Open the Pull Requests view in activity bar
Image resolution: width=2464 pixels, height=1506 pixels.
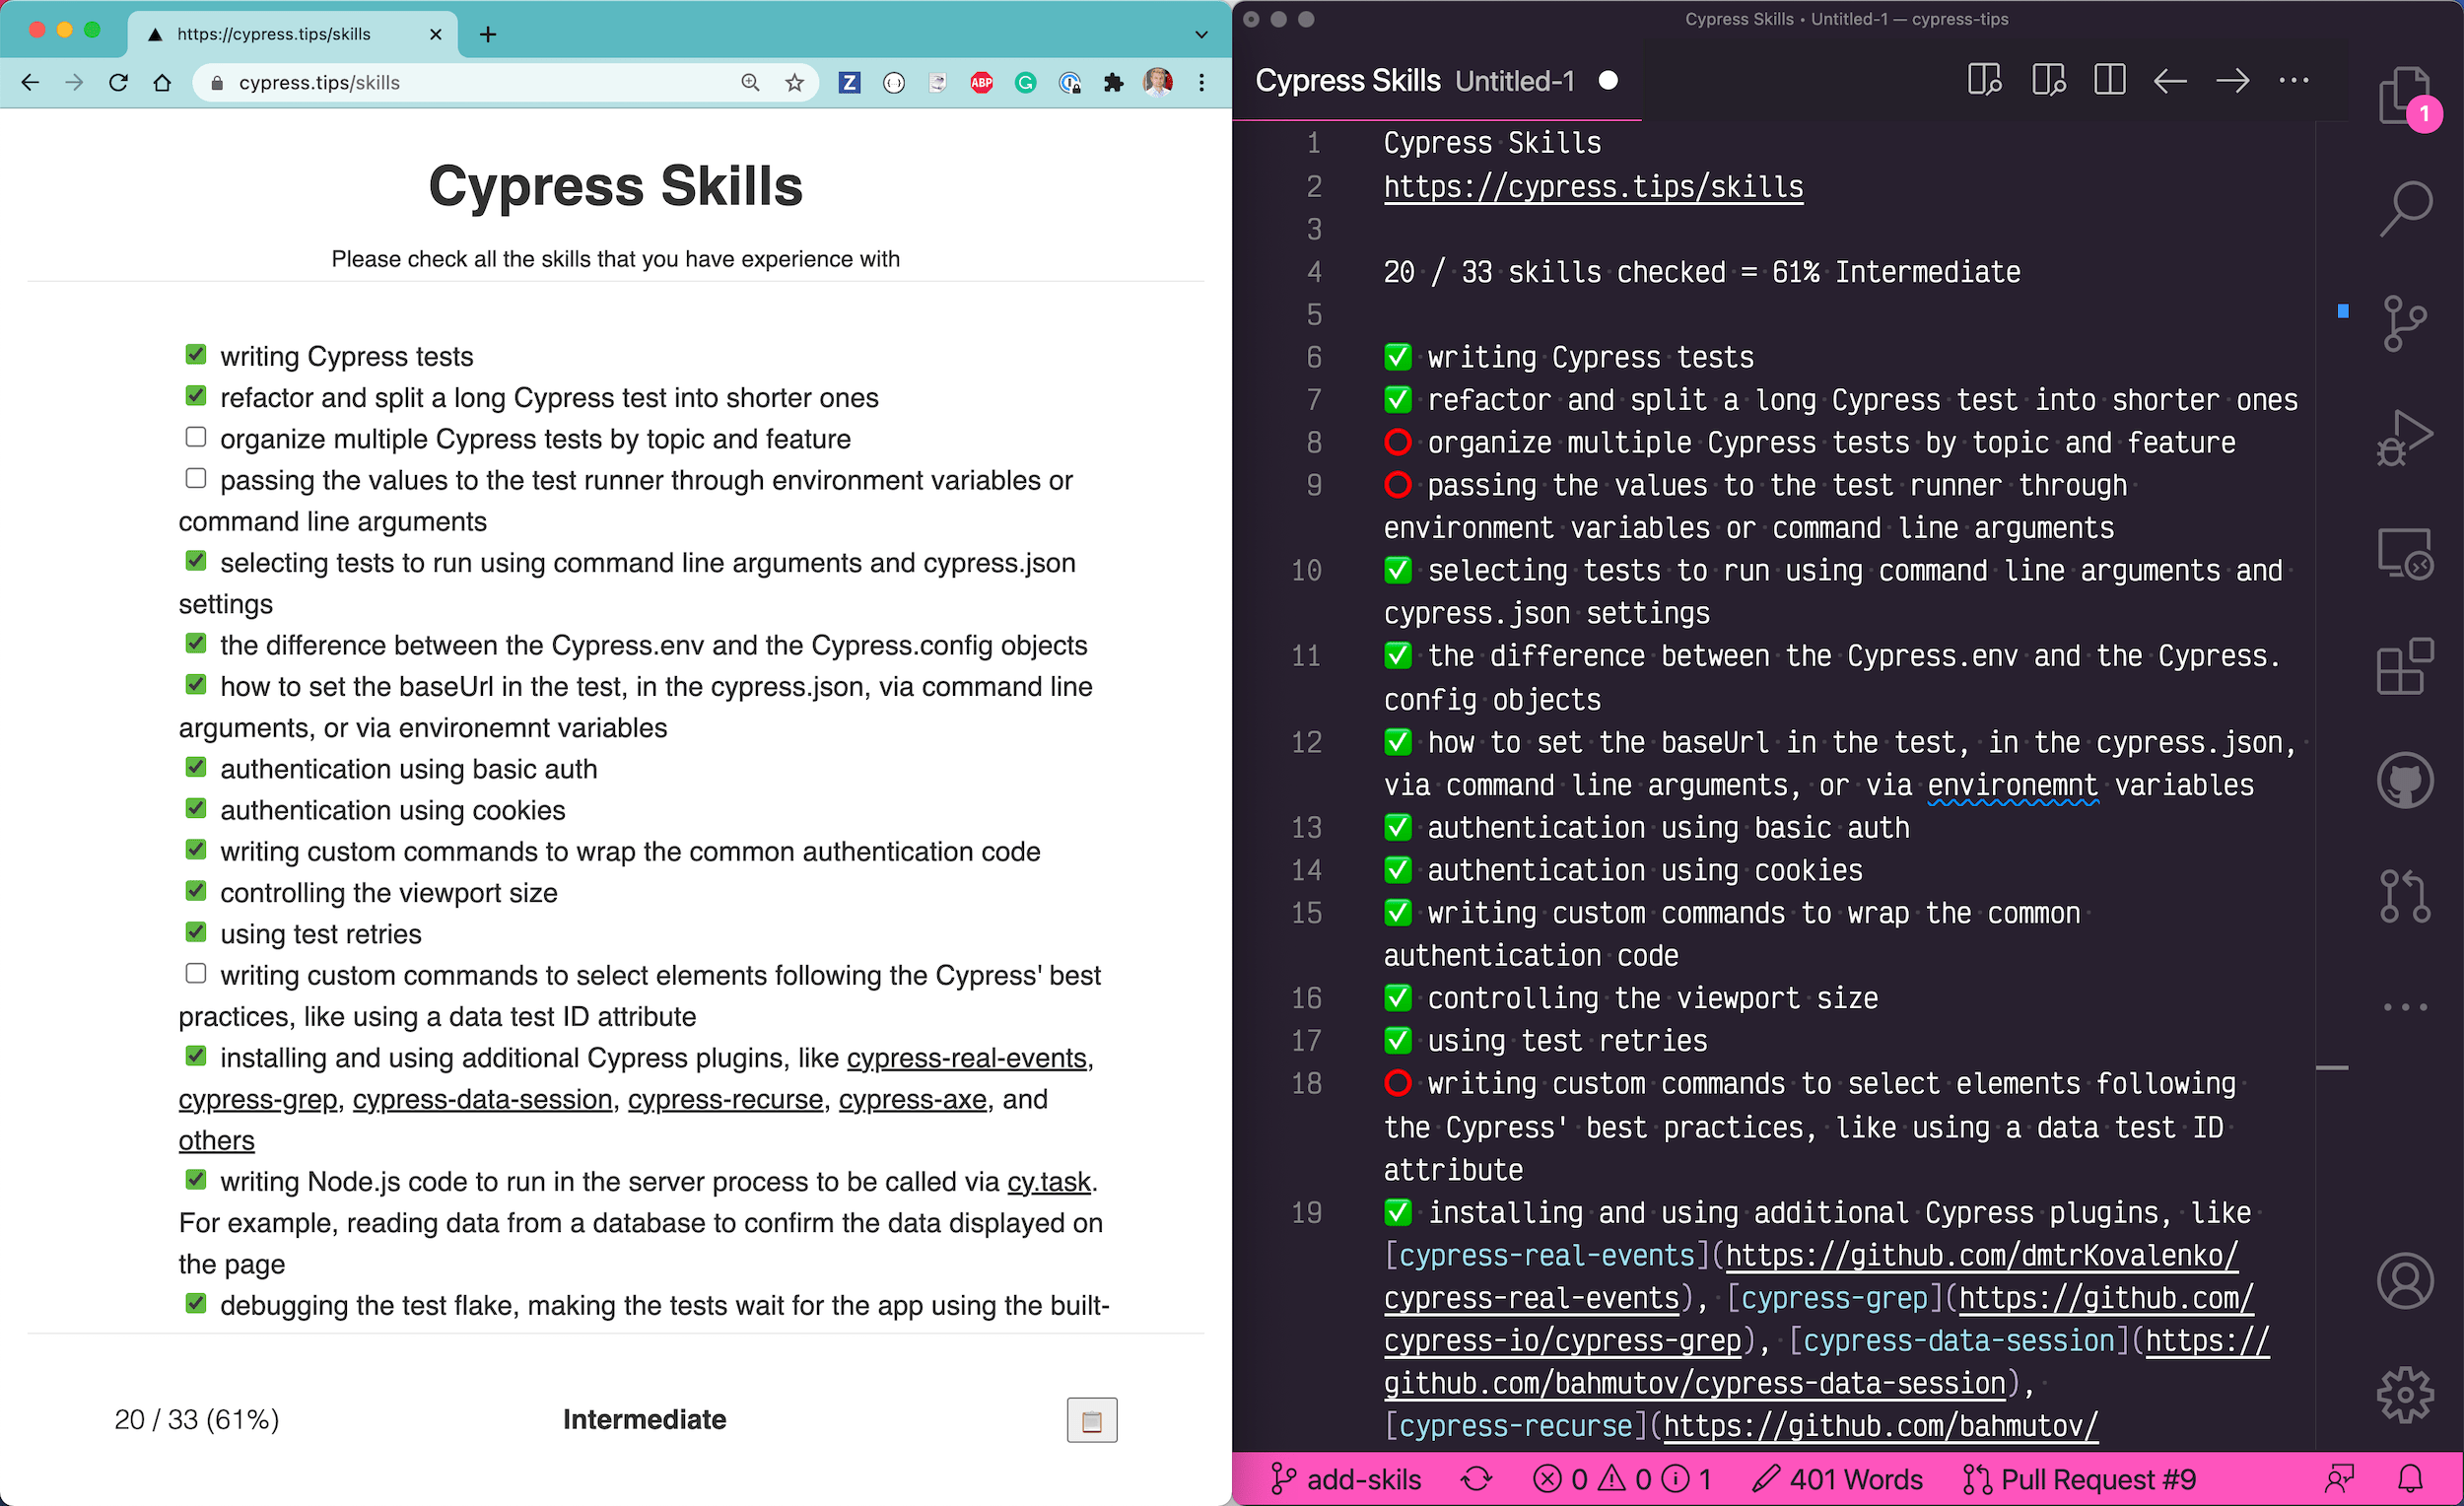coord(2404,895)
